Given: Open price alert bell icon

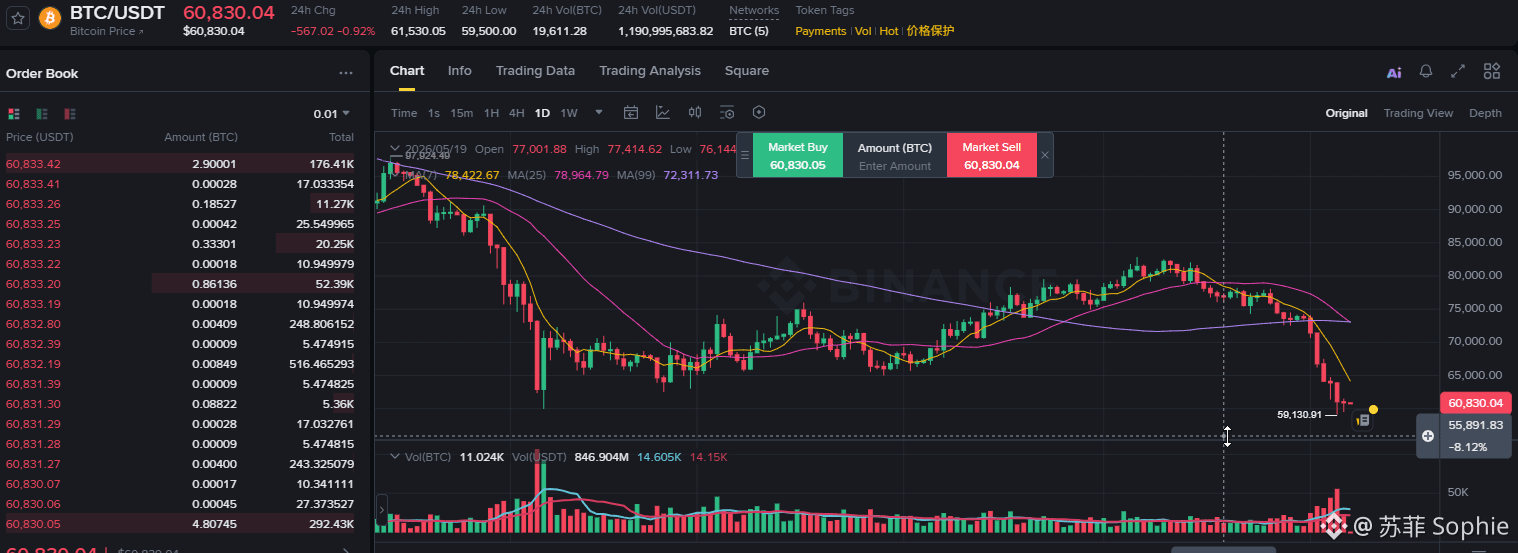Looking at the screenshot, I should [x=1426, y=71].
